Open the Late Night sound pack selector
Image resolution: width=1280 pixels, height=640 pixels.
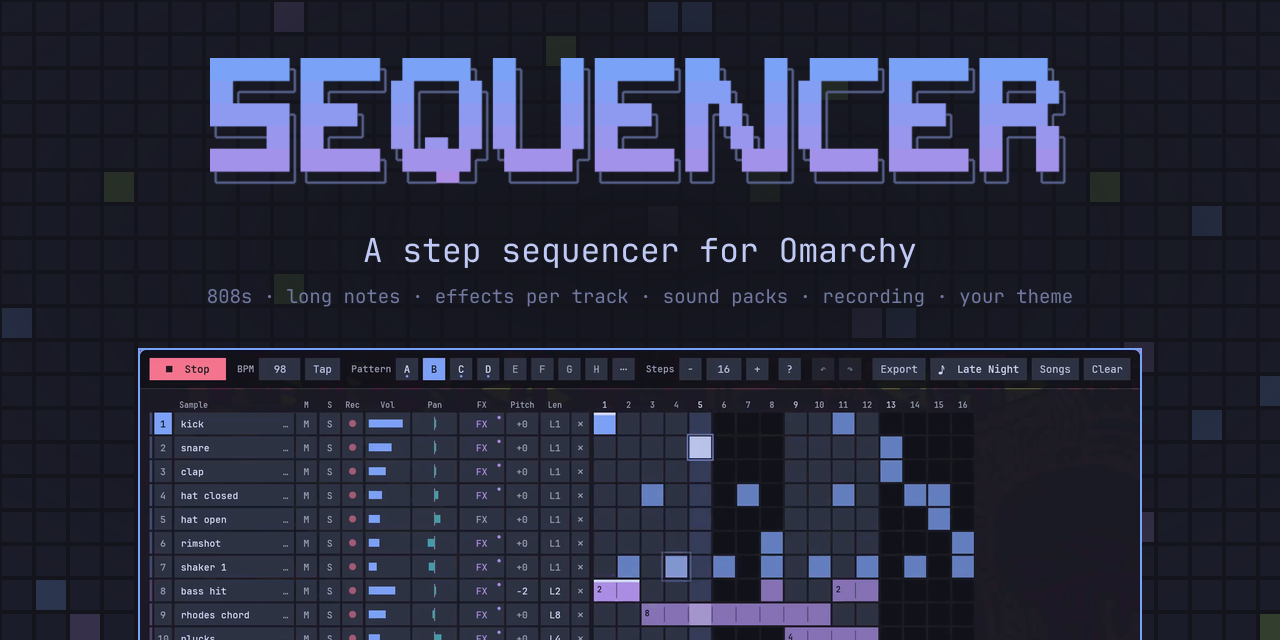tap(978, 369)
